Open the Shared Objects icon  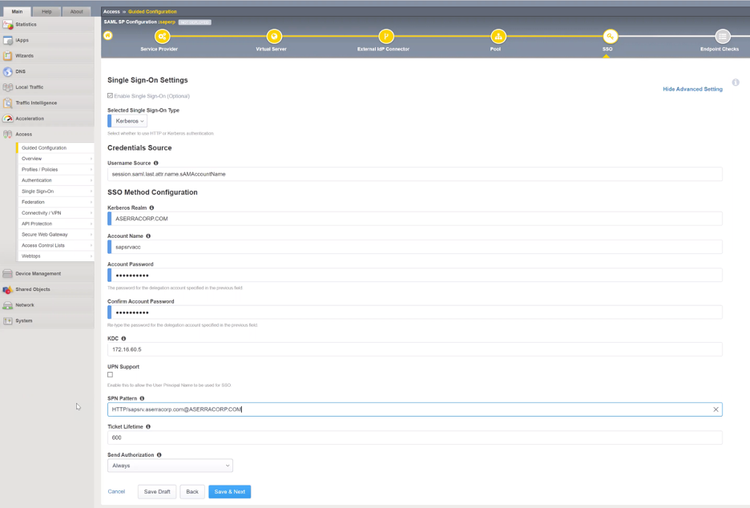tap(8, 289)
